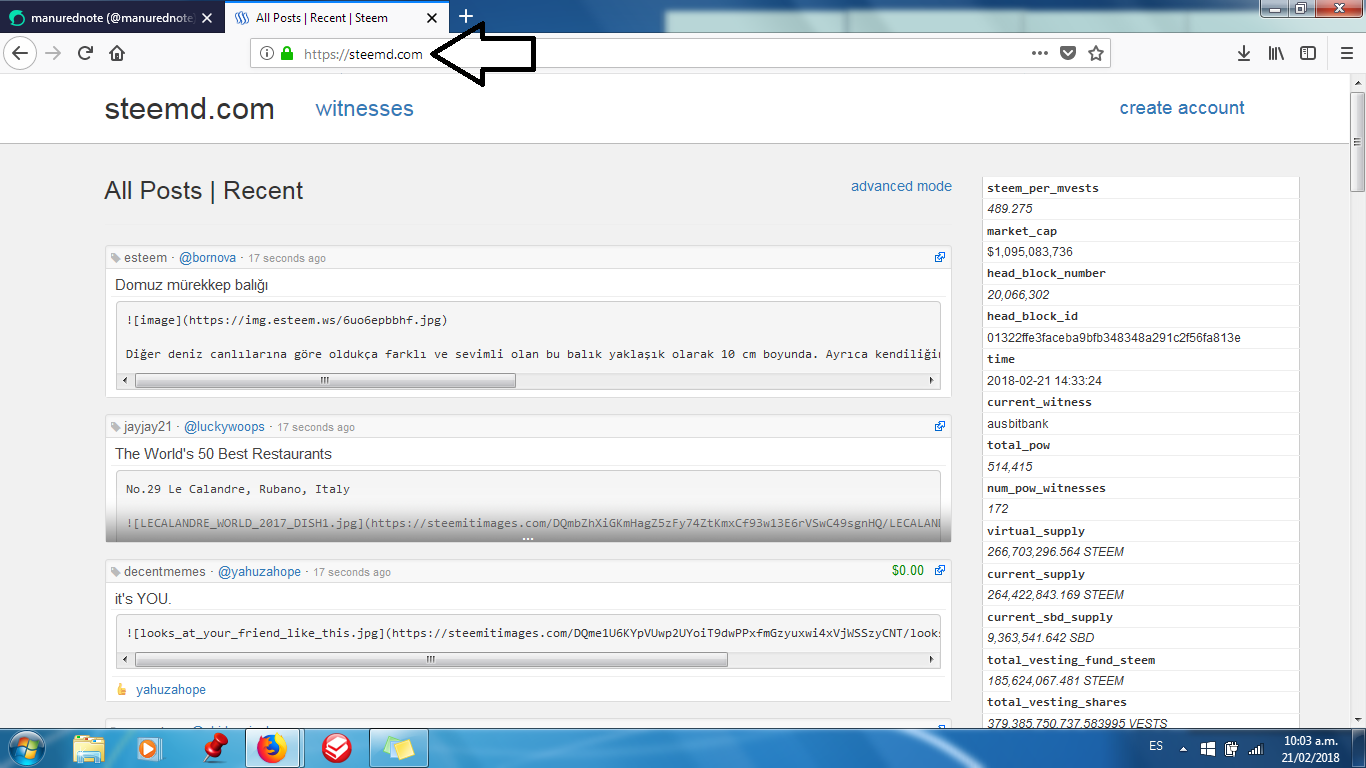Viewport: 1366px width, 768px height.
Task: Open the browser home page icon
Action: point(117,54)
